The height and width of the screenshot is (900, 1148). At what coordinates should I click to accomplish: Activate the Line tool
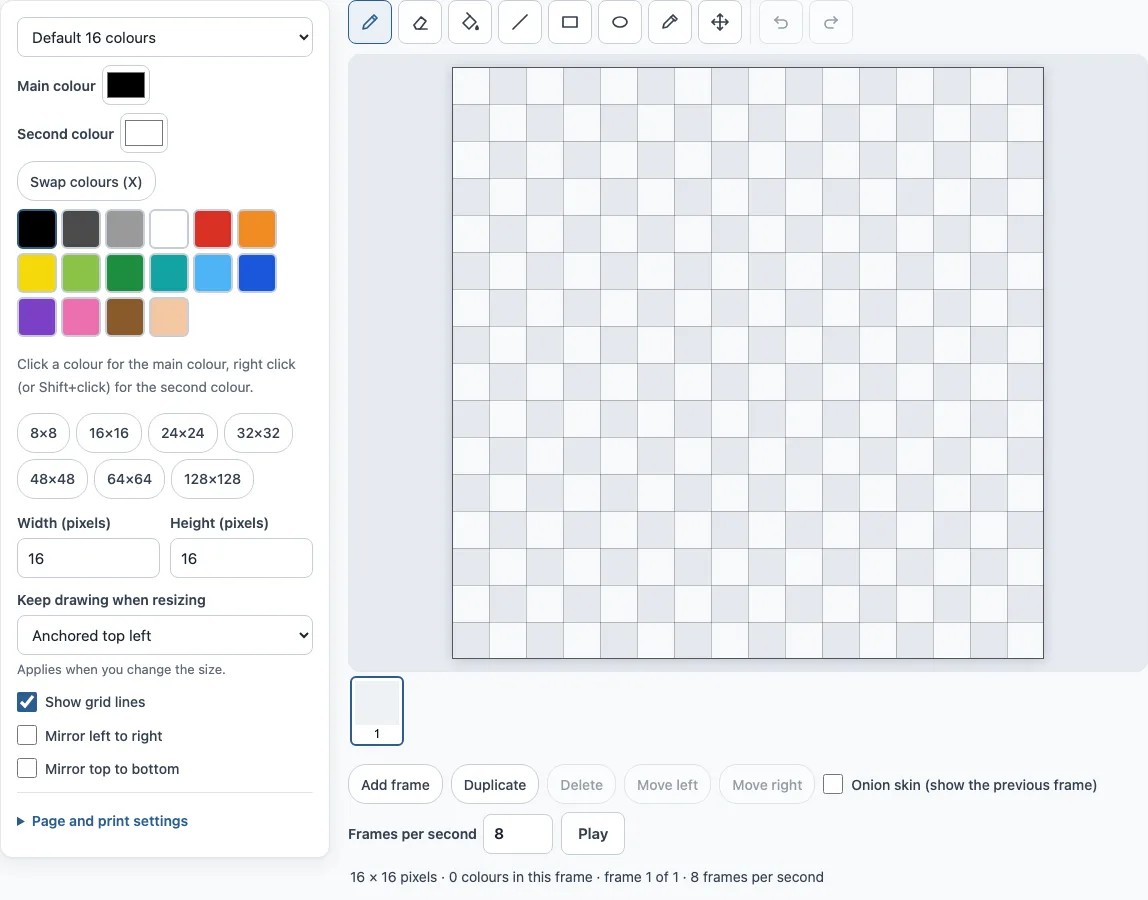point(520,23)
